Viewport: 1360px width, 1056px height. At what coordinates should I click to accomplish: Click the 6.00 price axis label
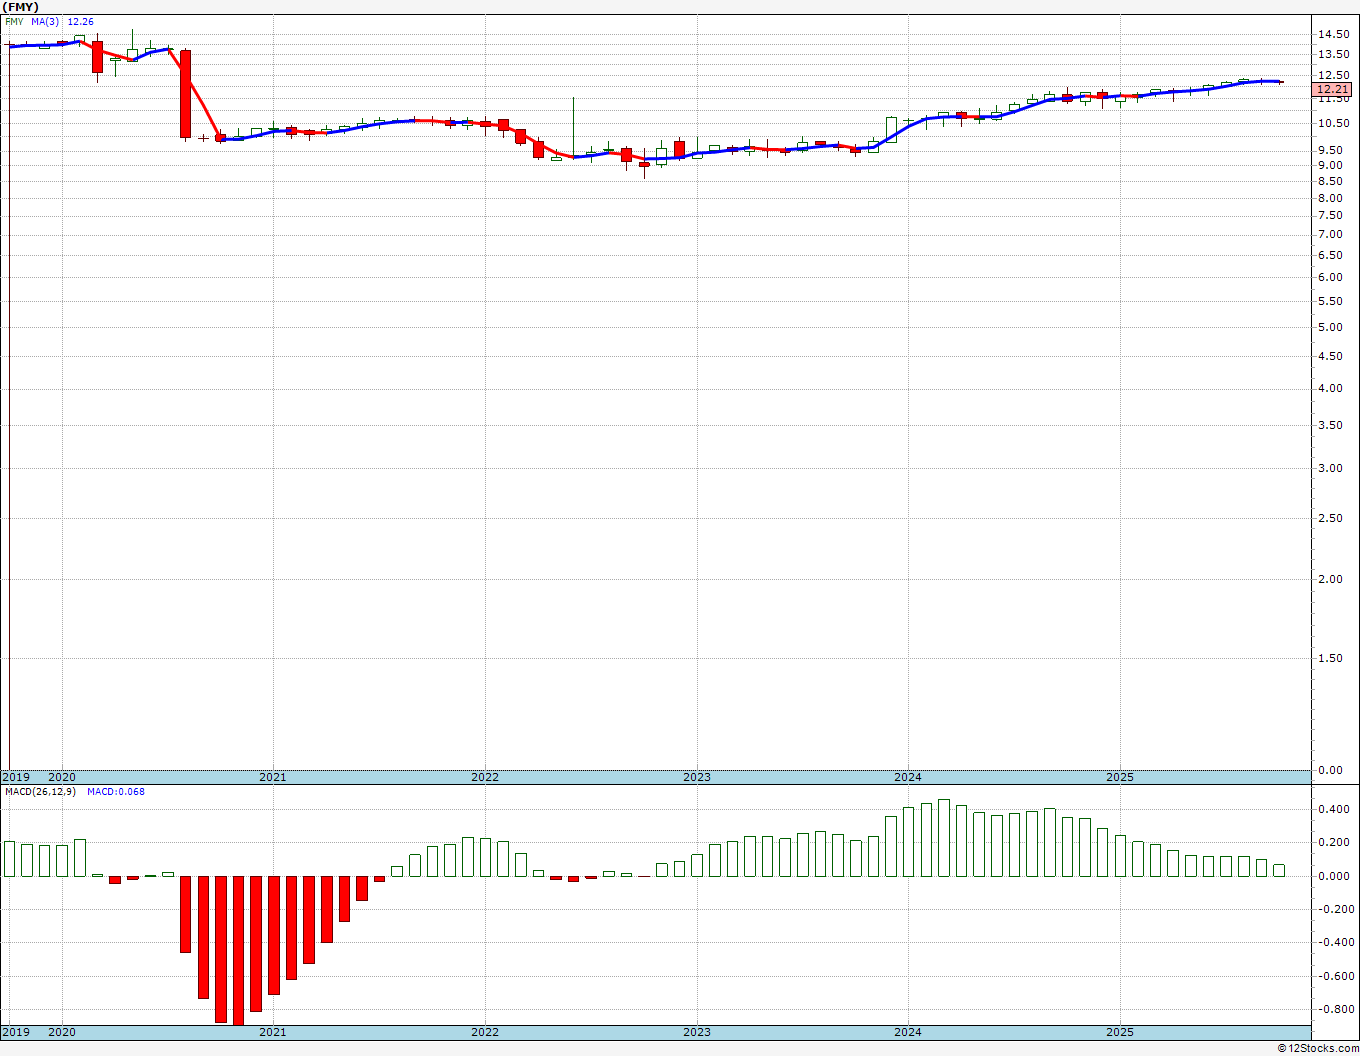tap(1332, 277)
